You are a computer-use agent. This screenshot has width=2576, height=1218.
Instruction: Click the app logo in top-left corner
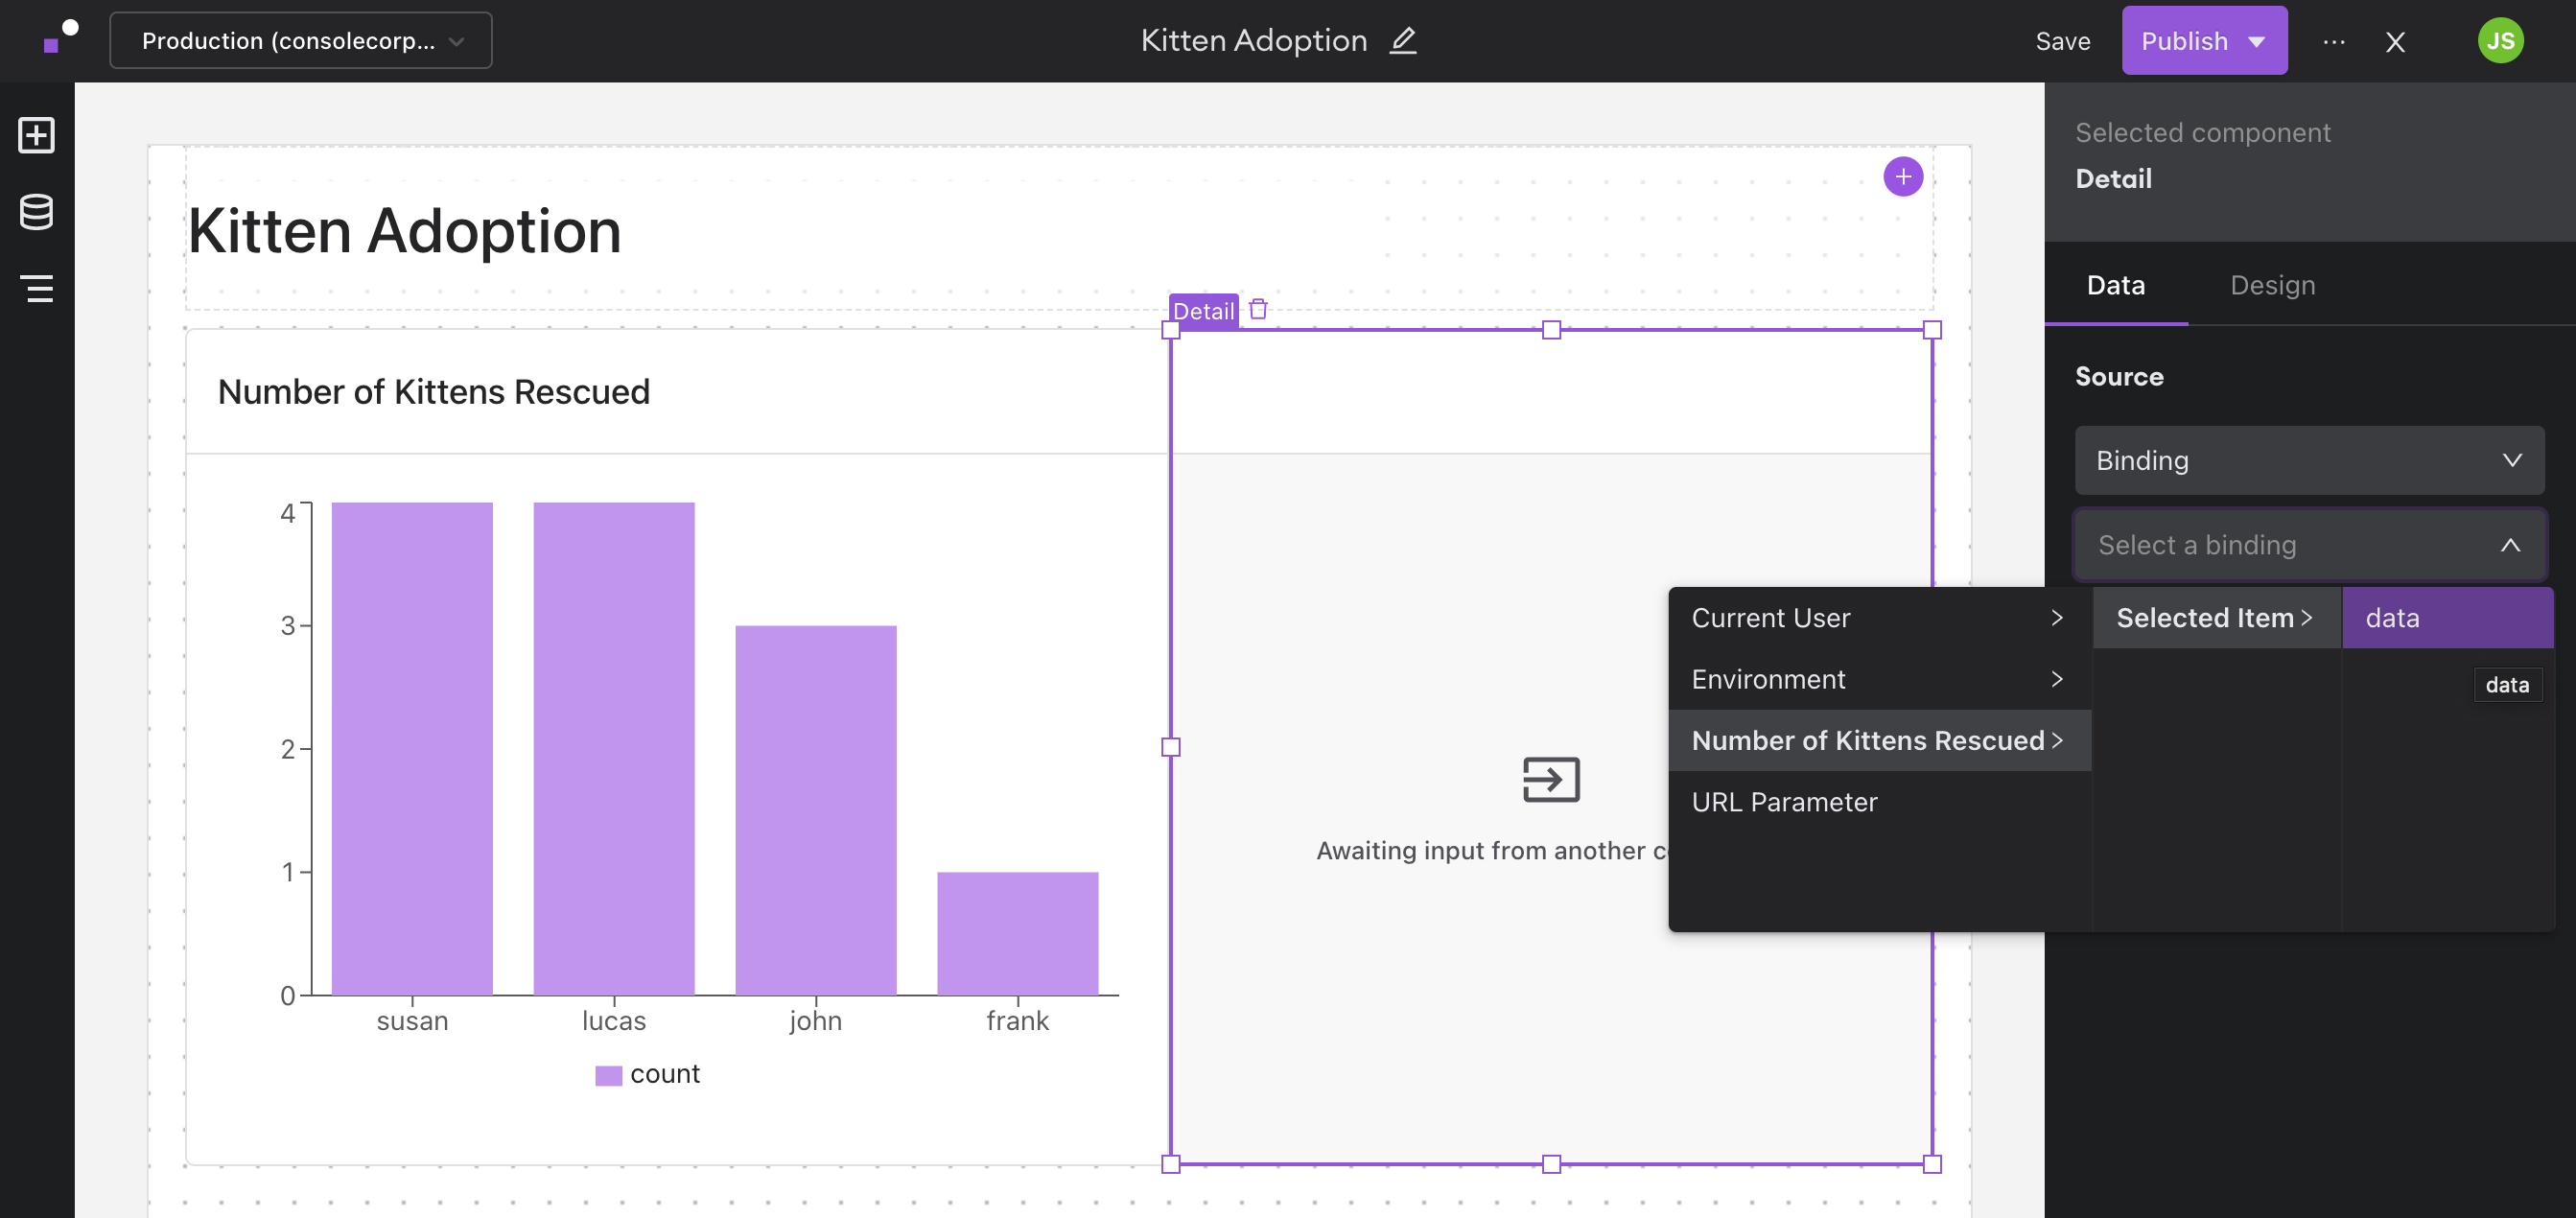(x=60, y=37)
